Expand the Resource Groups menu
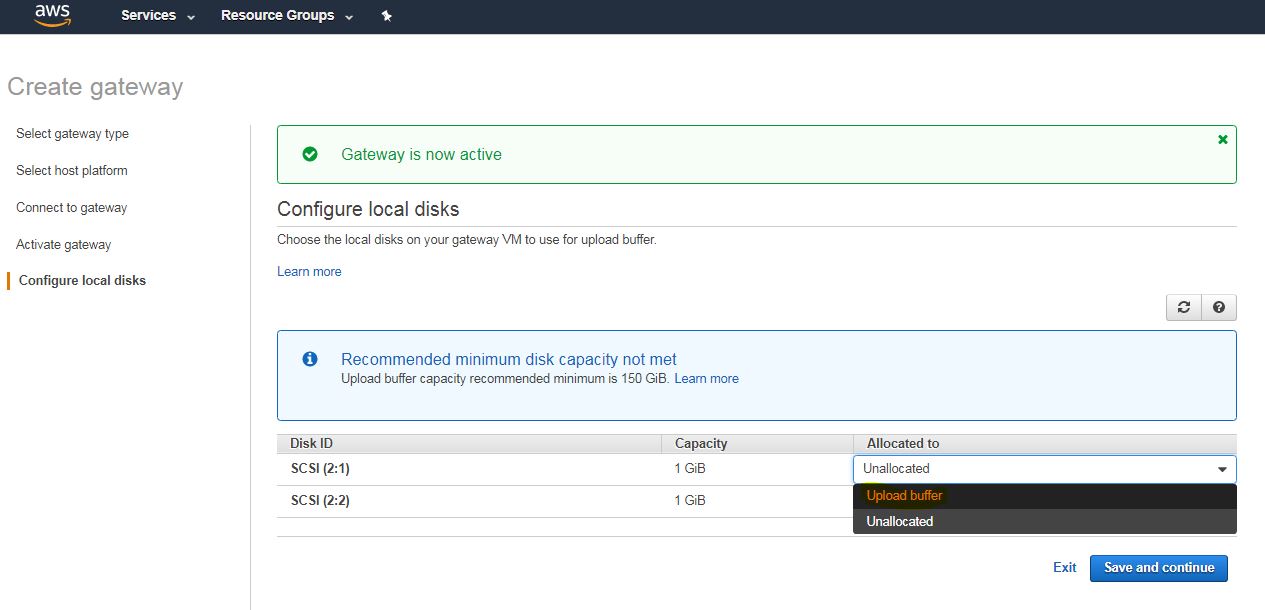The width and height of the screenshot is (1265, 610). [x=287, y=16]
